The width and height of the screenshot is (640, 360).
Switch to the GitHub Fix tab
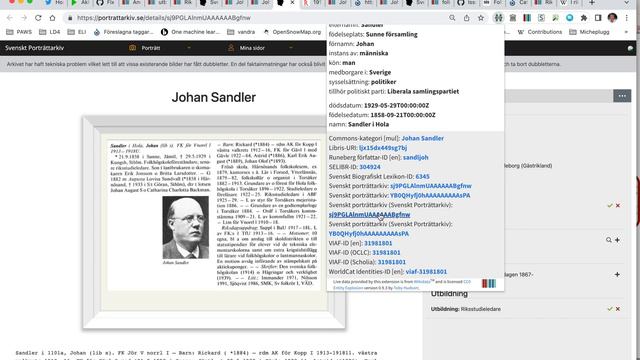[x=105, y=3]
